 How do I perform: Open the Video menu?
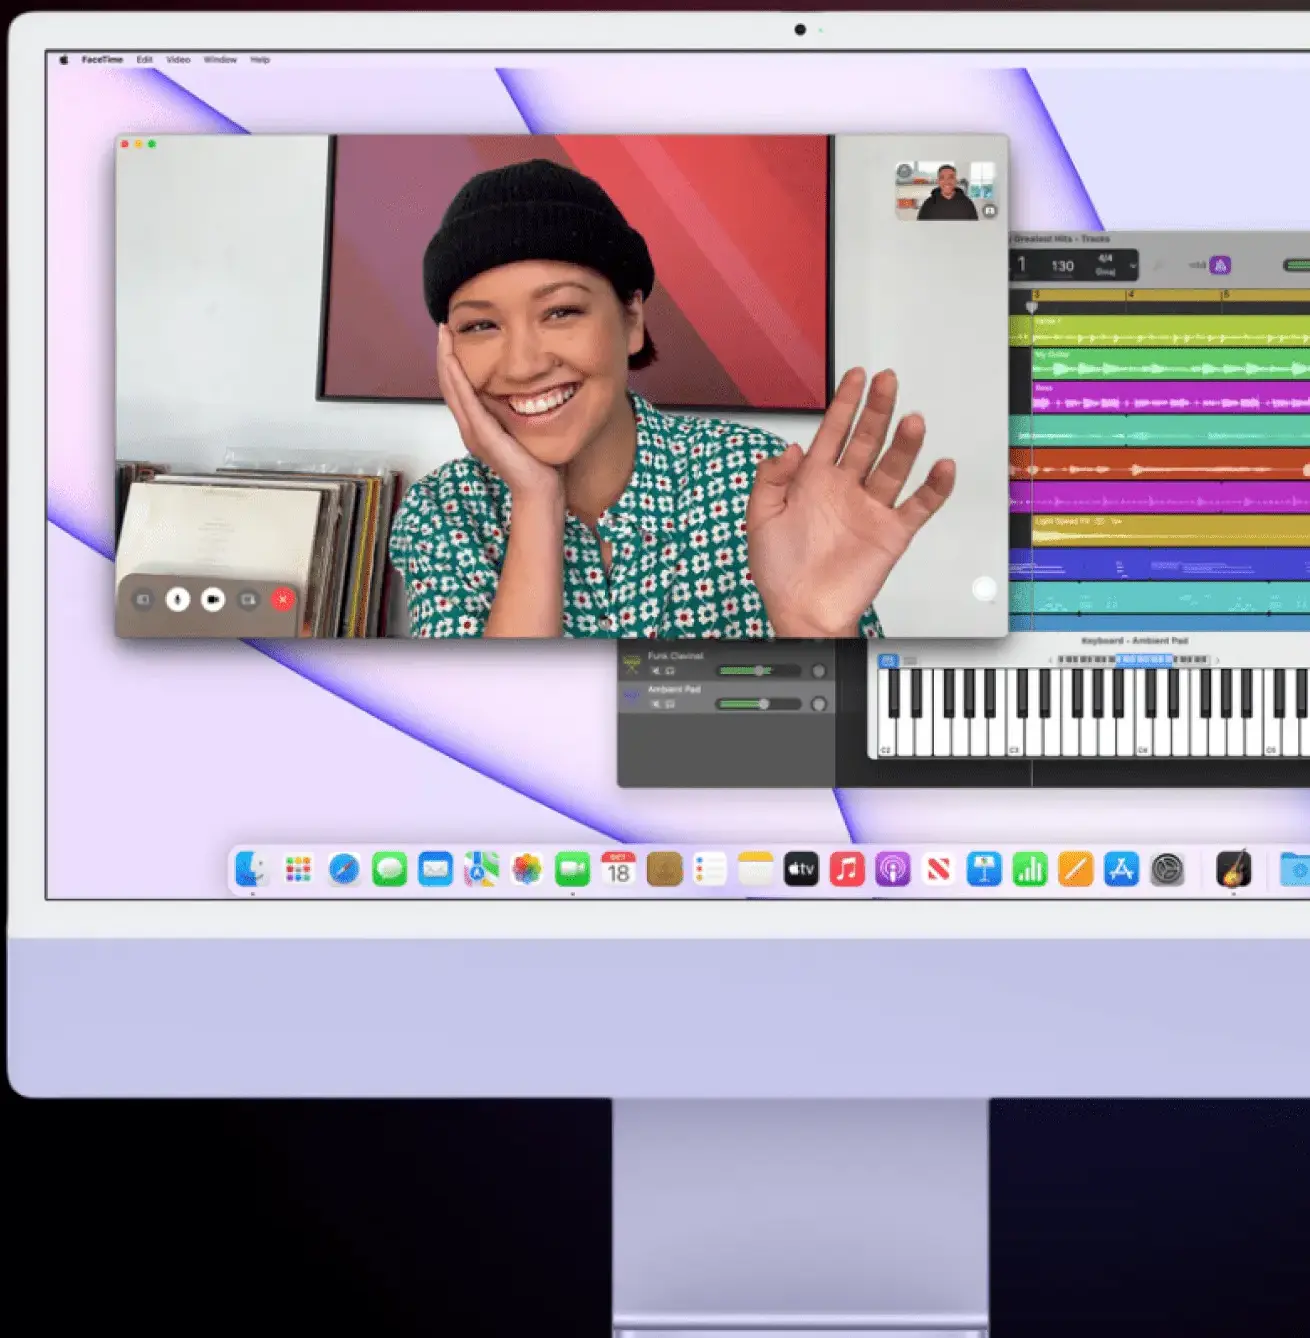click(178, 59)
